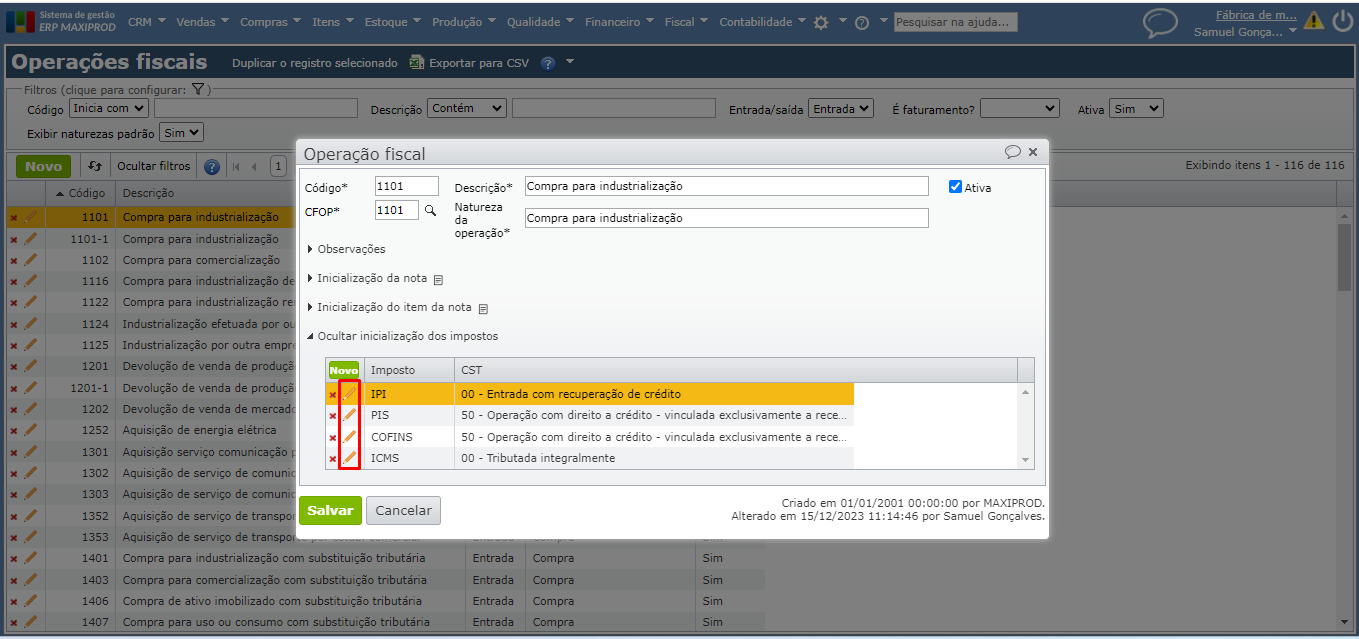
Task: Open the help question mark menu
Action: (x=861, y=22)
